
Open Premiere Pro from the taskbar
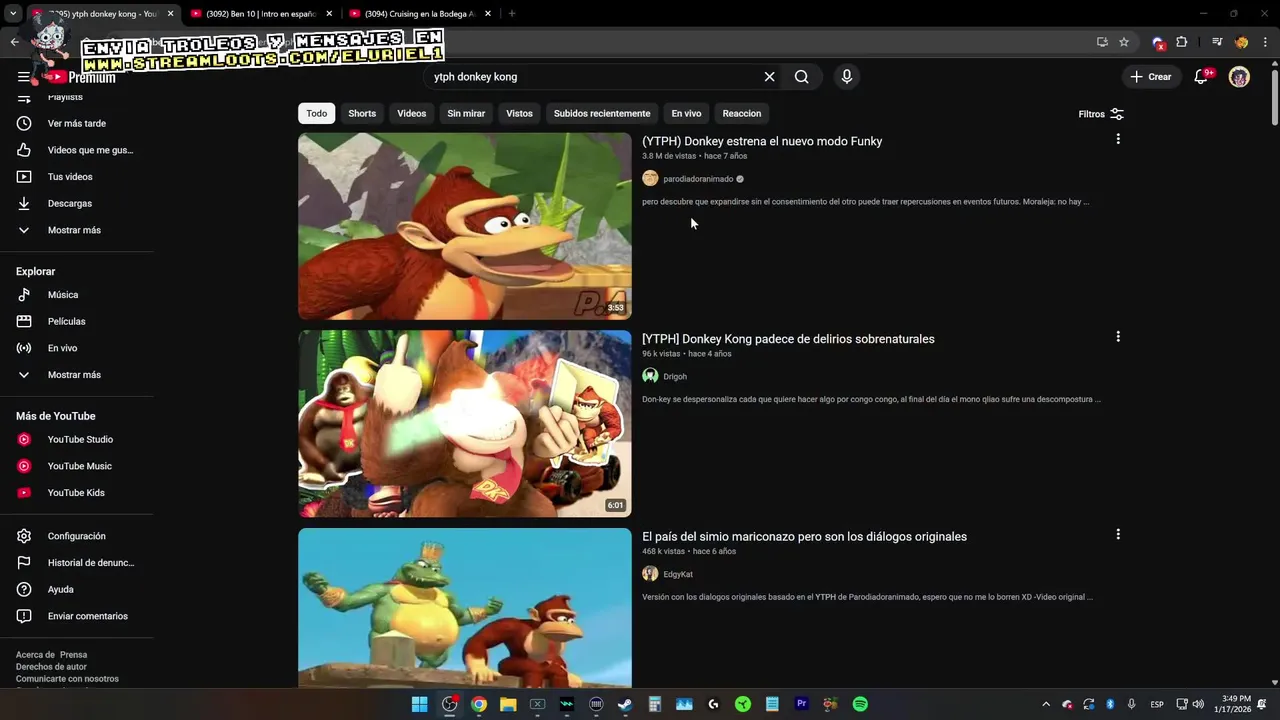(x=801, y=704)
